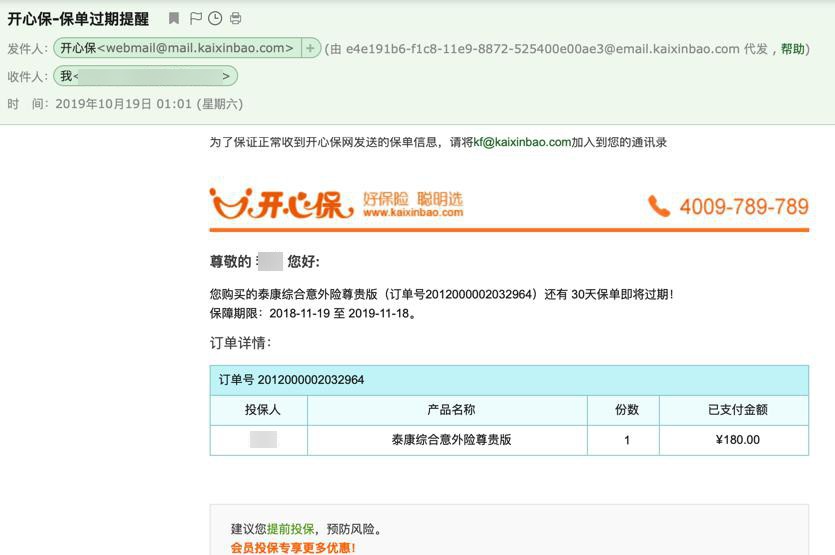Image resolution: width=835 pixels, height=555 pixels.
Task: Click the 保障期限 date range line
Action: (x=313, y=313)
